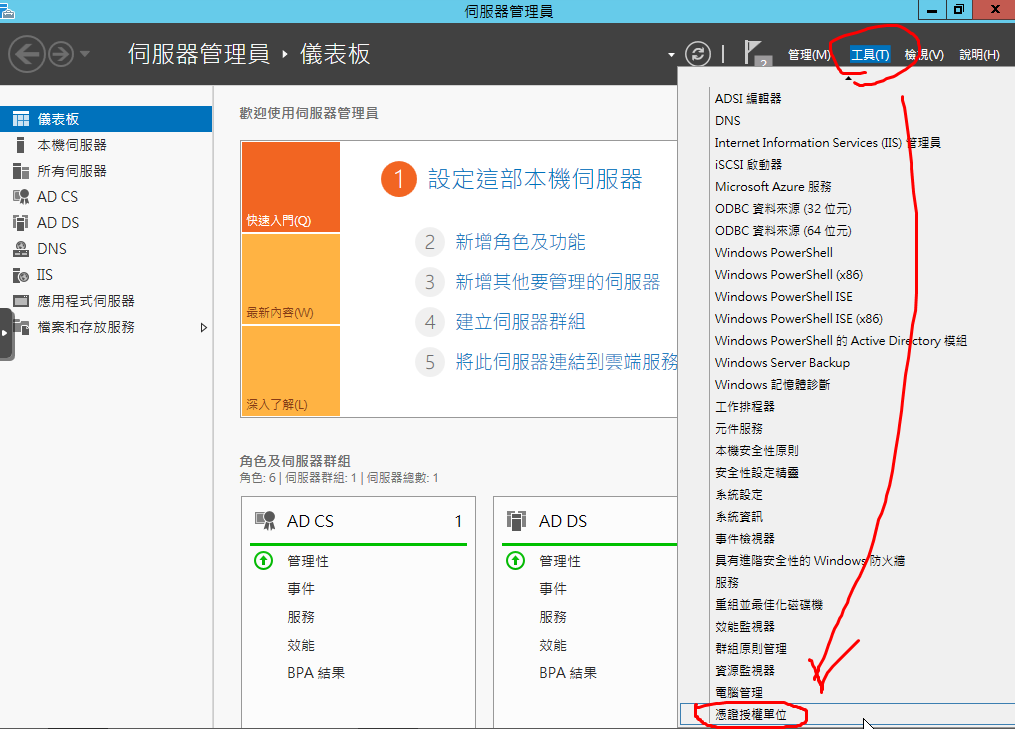Click the AD DS sidebar icon
Viewport: 1015px width, 729px height.
(21, 223)
